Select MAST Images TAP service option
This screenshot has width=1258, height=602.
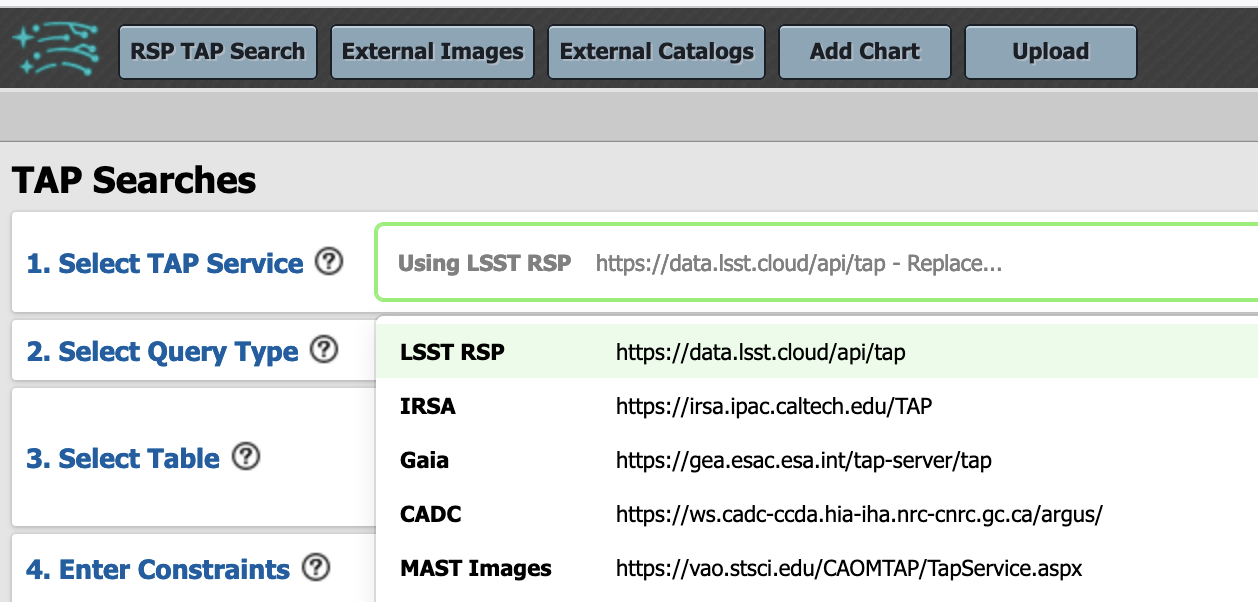point(816,568)
